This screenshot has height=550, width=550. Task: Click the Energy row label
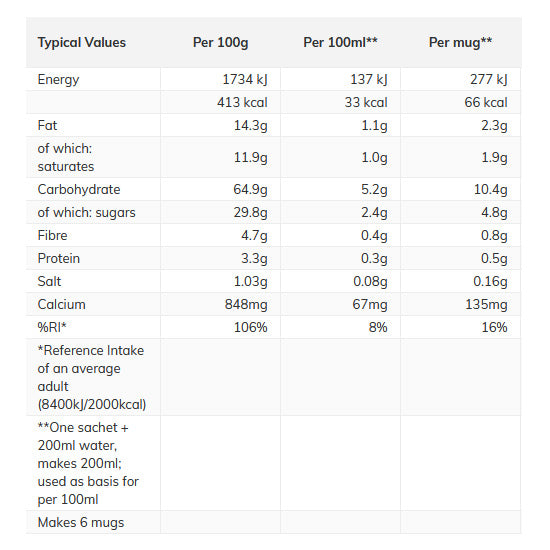(58, 80)
